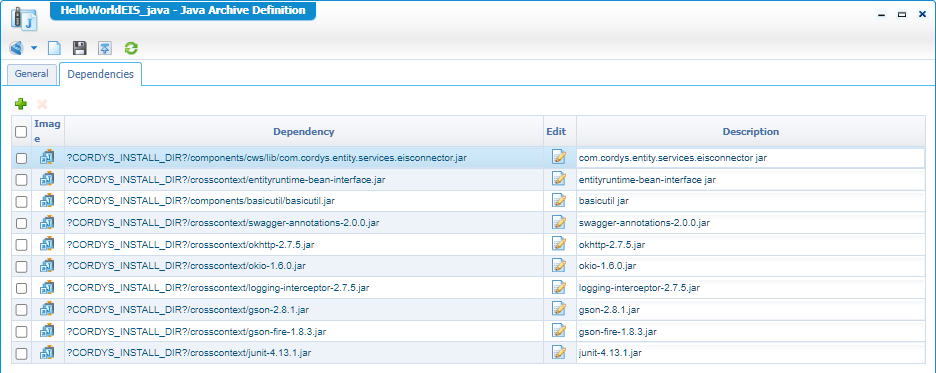Close the Java Archive Definition window
936x373 pixels.
[x=922, y=14]
